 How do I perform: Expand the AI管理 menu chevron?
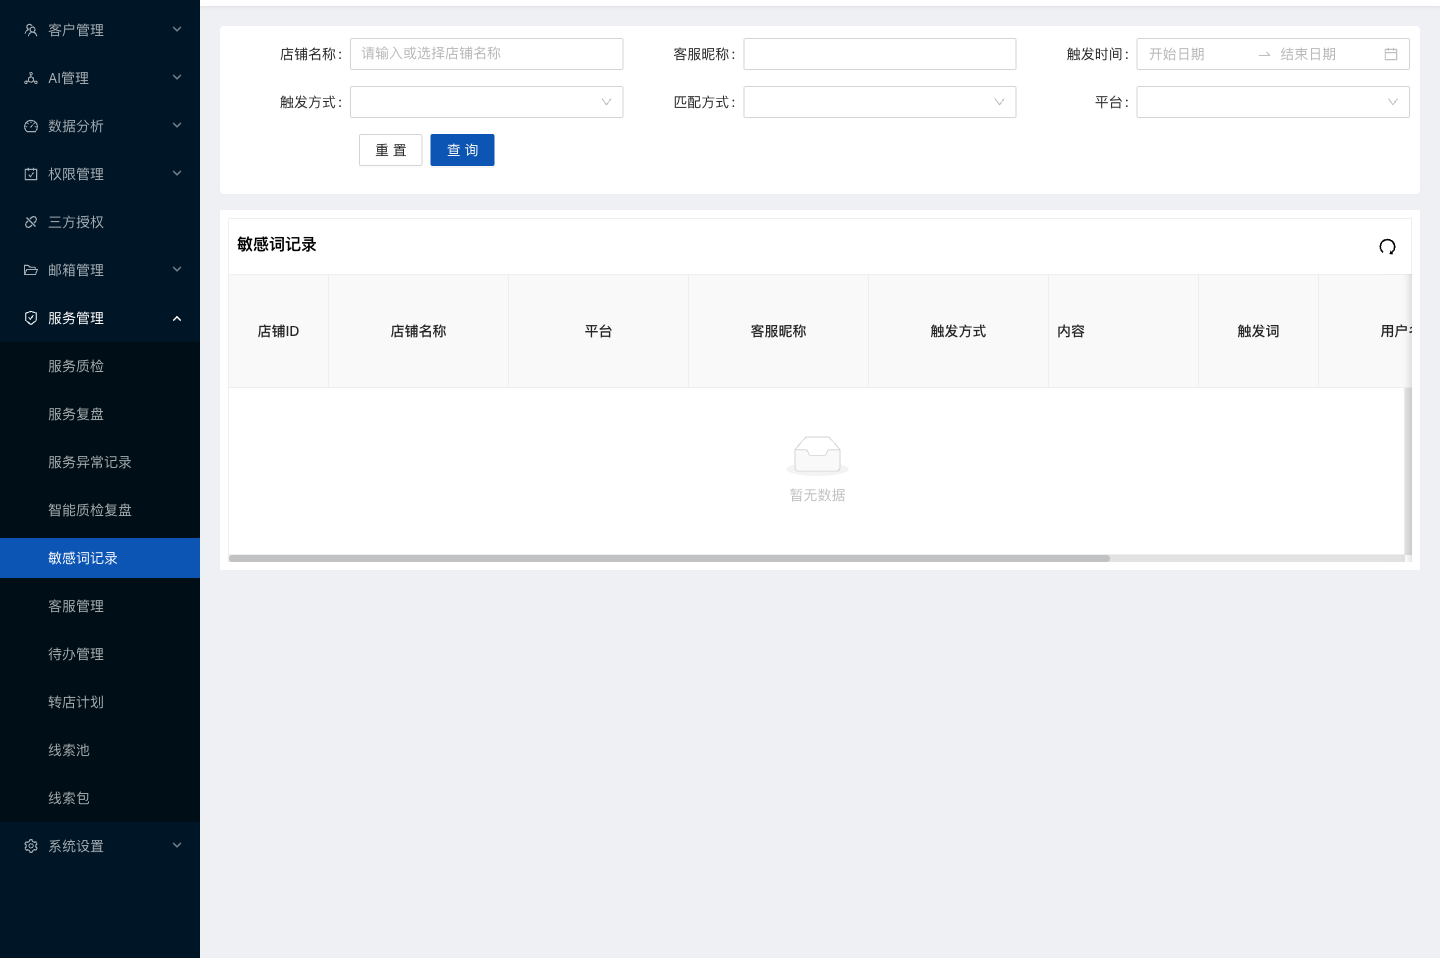tap(177, 78)
